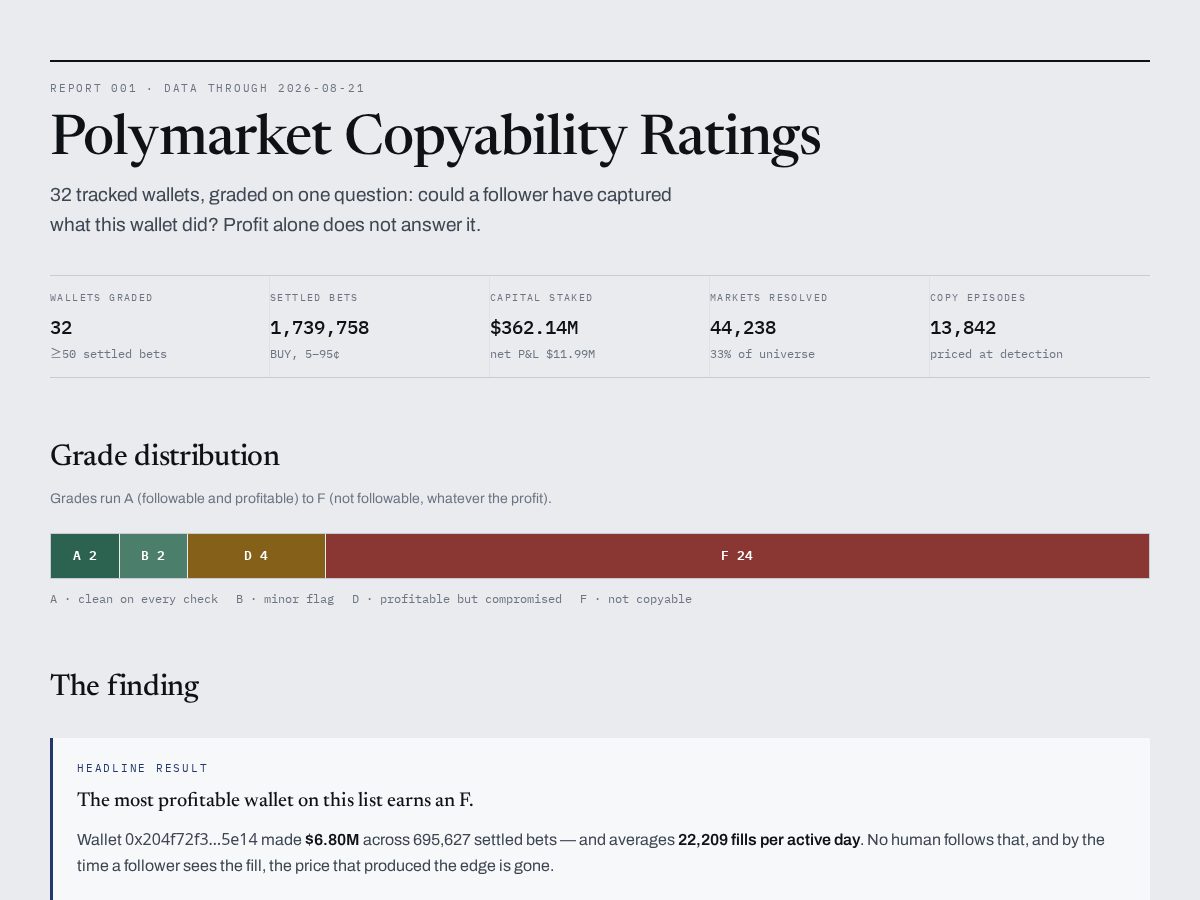Click the A 2 grade bar segment
Image resolution: width=1200 pixels, height=900 pixels.
(x=85, y=556)
